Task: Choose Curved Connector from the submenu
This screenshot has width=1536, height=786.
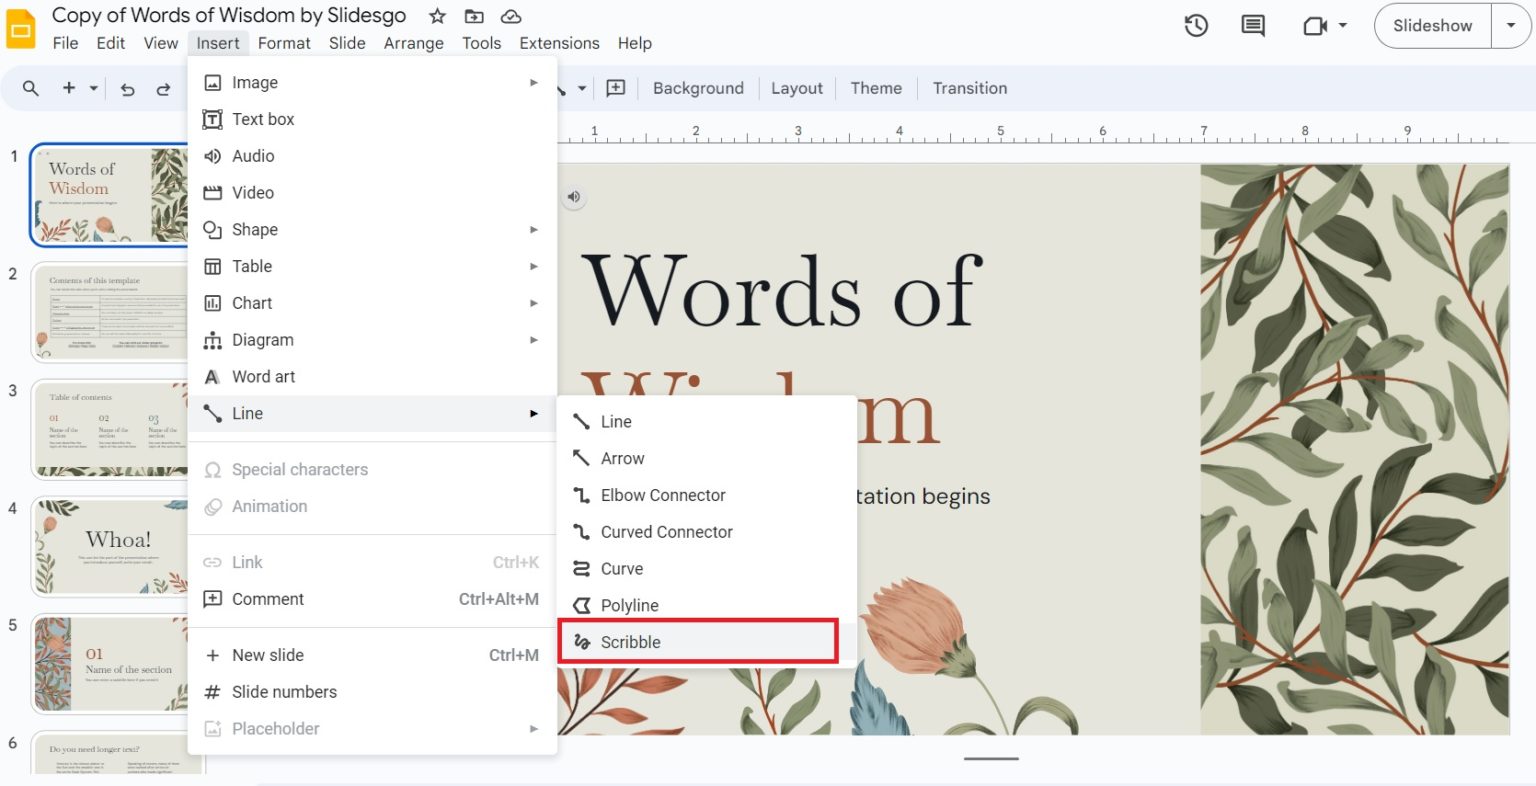Action: click(666, 531)
